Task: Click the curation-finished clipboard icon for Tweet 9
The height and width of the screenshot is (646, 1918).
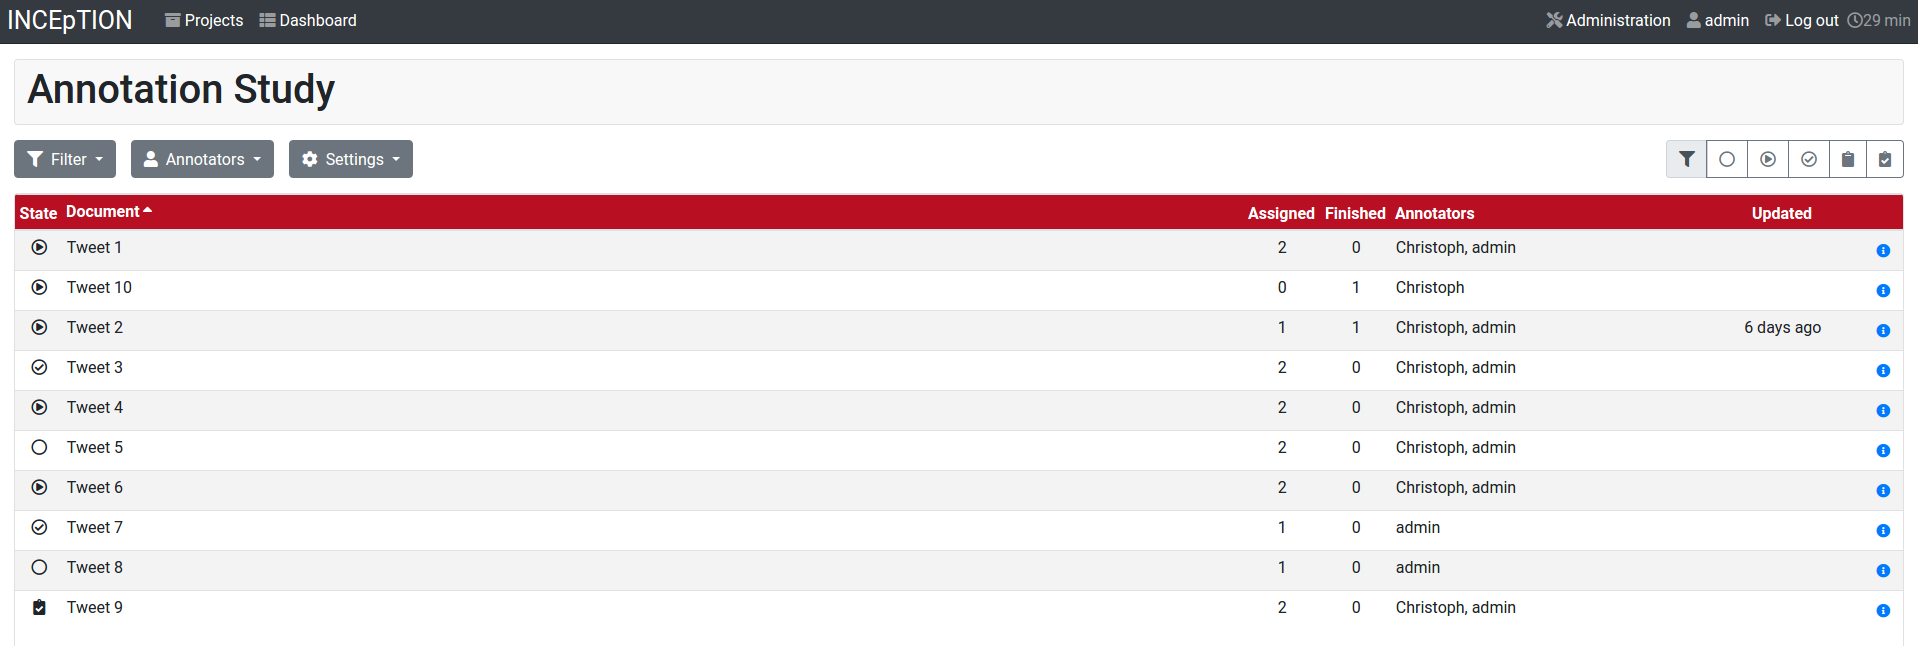Action: 39,608
